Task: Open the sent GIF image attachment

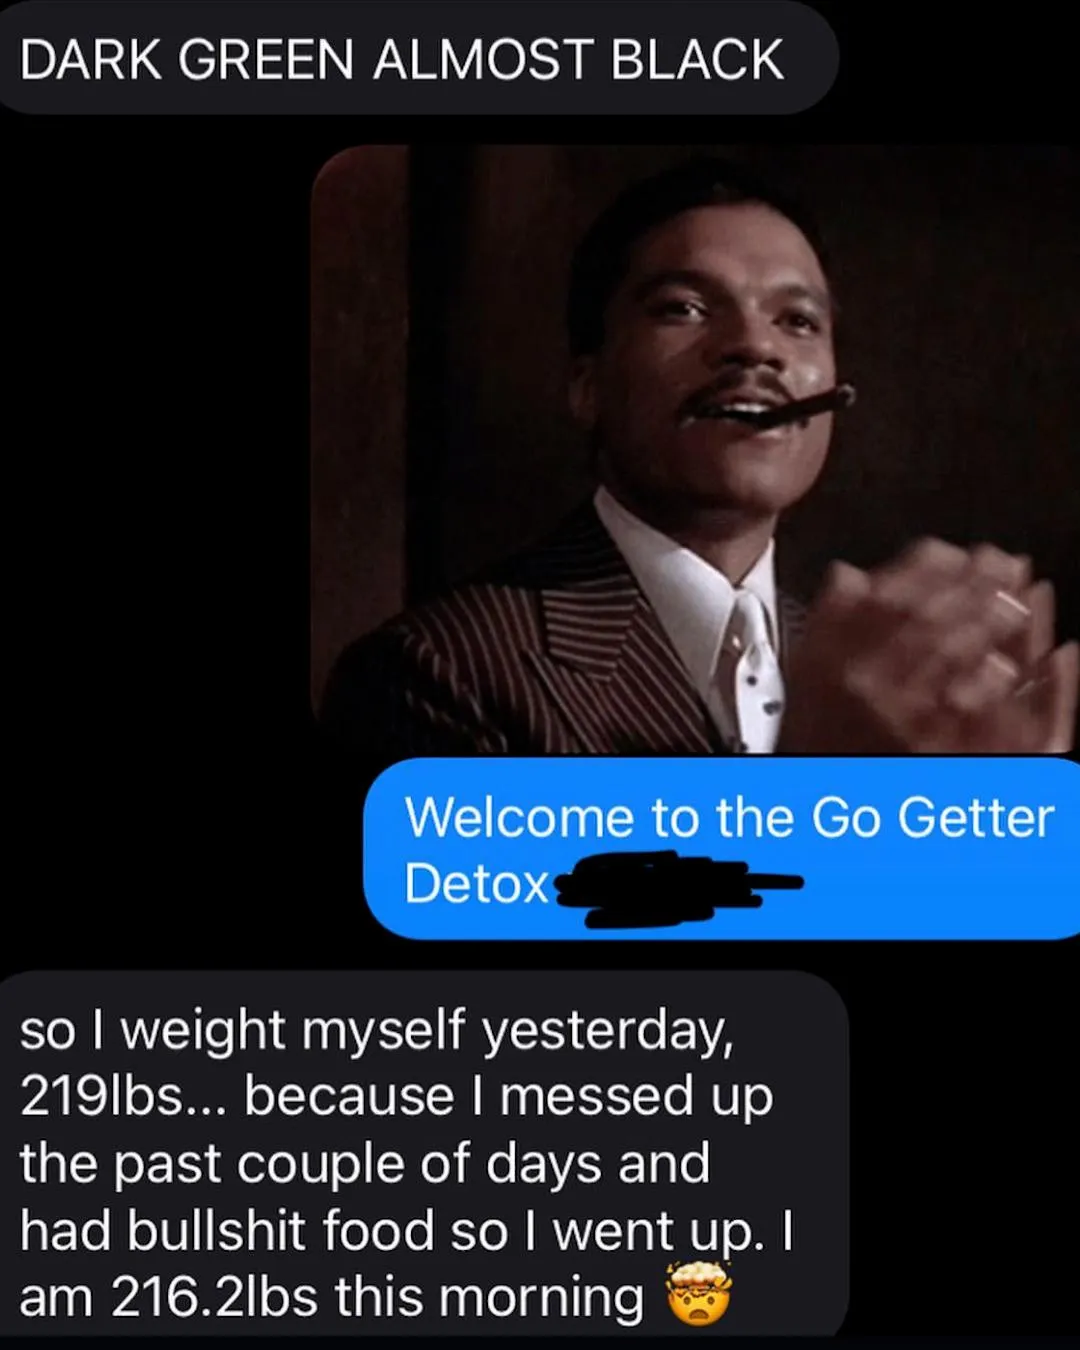Action: click(x=695, y=449)
